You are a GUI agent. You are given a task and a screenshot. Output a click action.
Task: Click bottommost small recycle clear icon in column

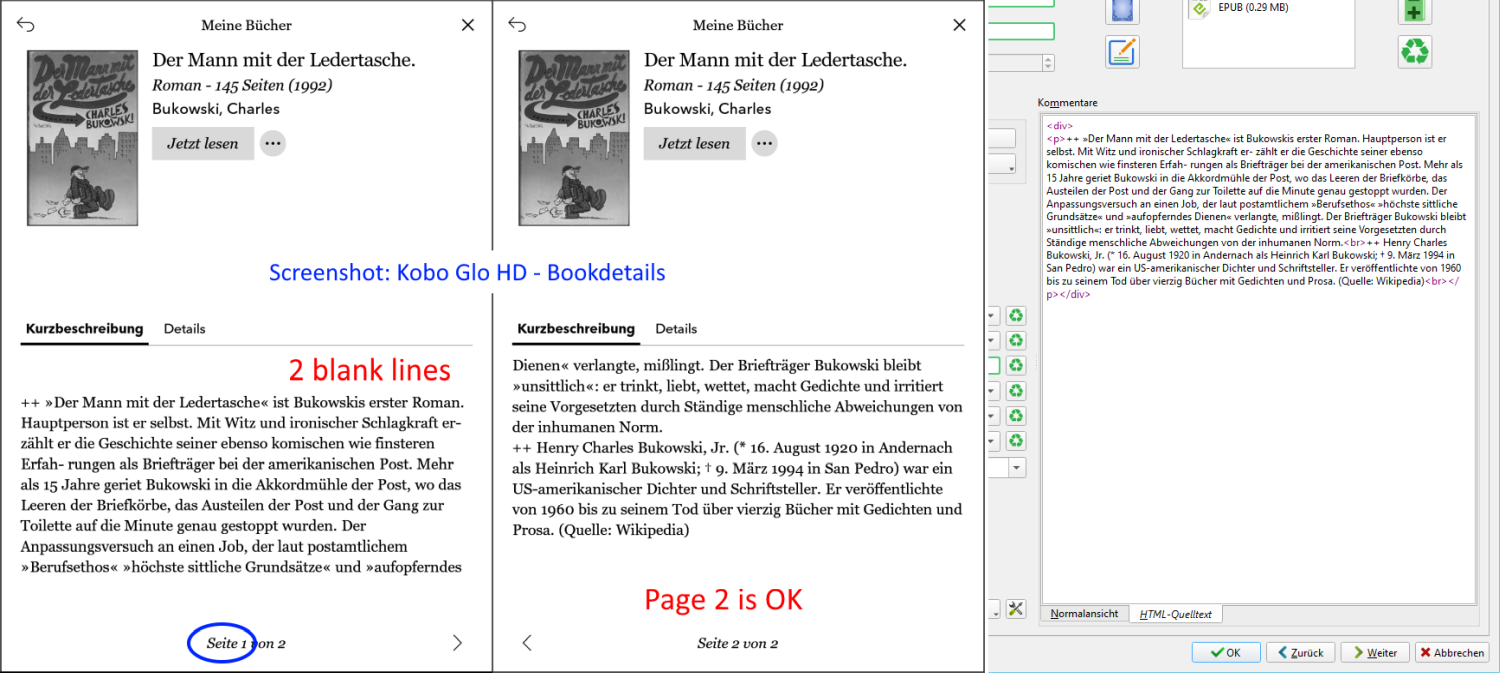[x=1016, y=441]
